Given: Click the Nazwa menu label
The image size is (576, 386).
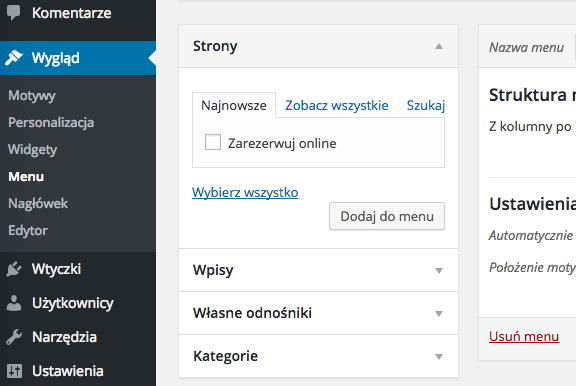Looking at the screenshot, I should (526, 47).
